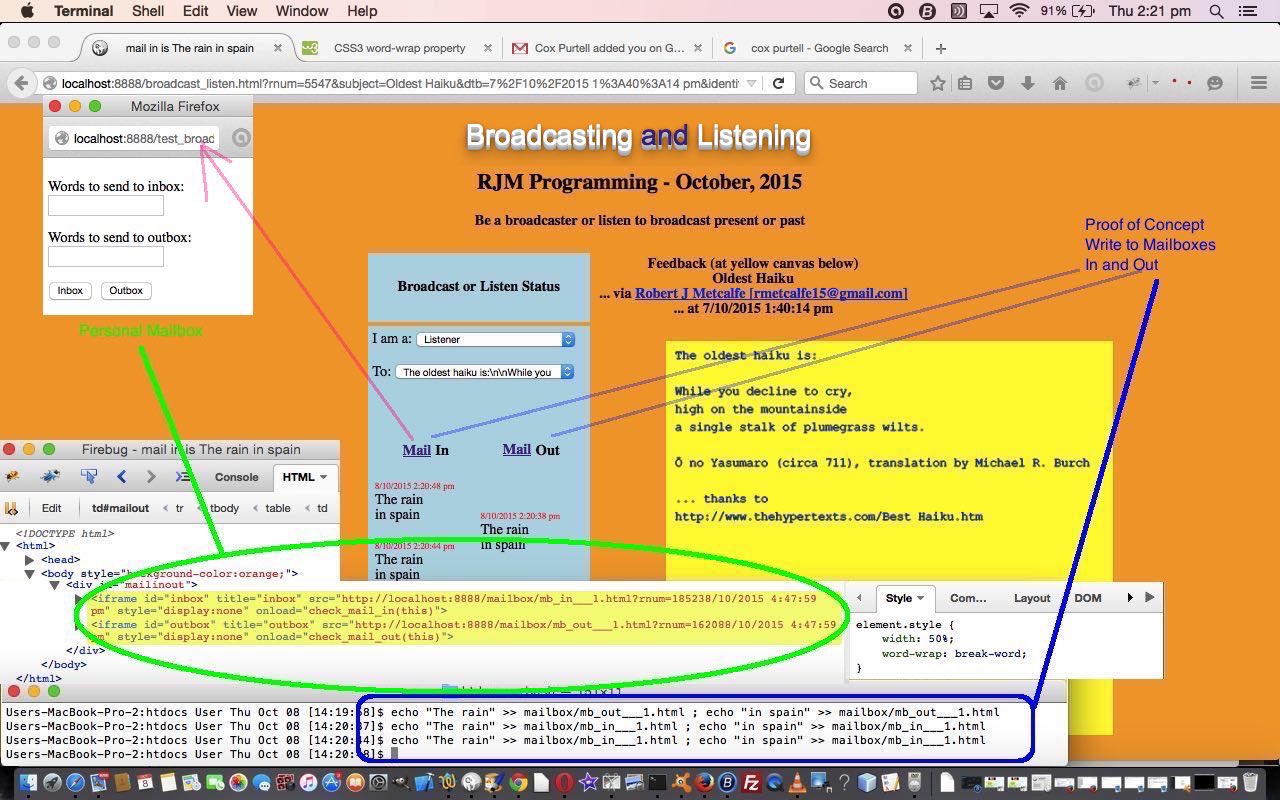Screen dimensions: 1280x800
Task: Close the CSS3 word-wrap property tab
Action: point(488,48)
